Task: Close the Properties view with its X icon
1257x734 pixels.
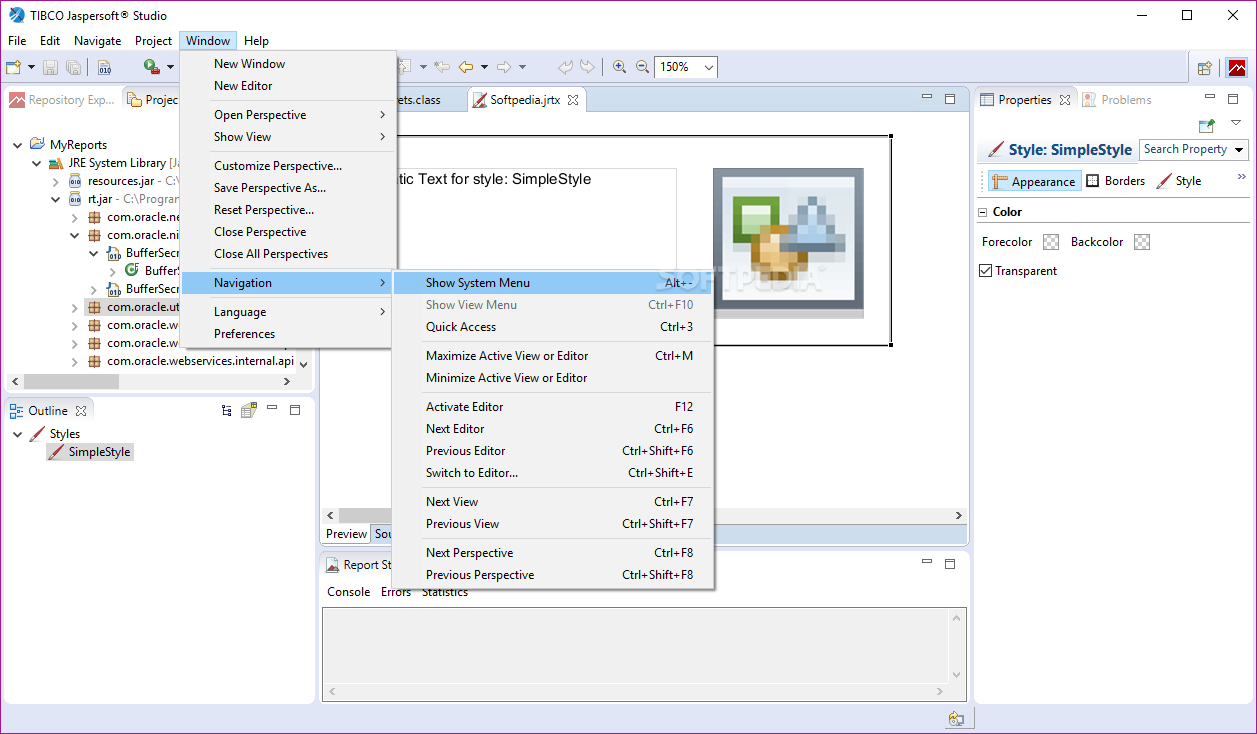Action: [1065, 100]
